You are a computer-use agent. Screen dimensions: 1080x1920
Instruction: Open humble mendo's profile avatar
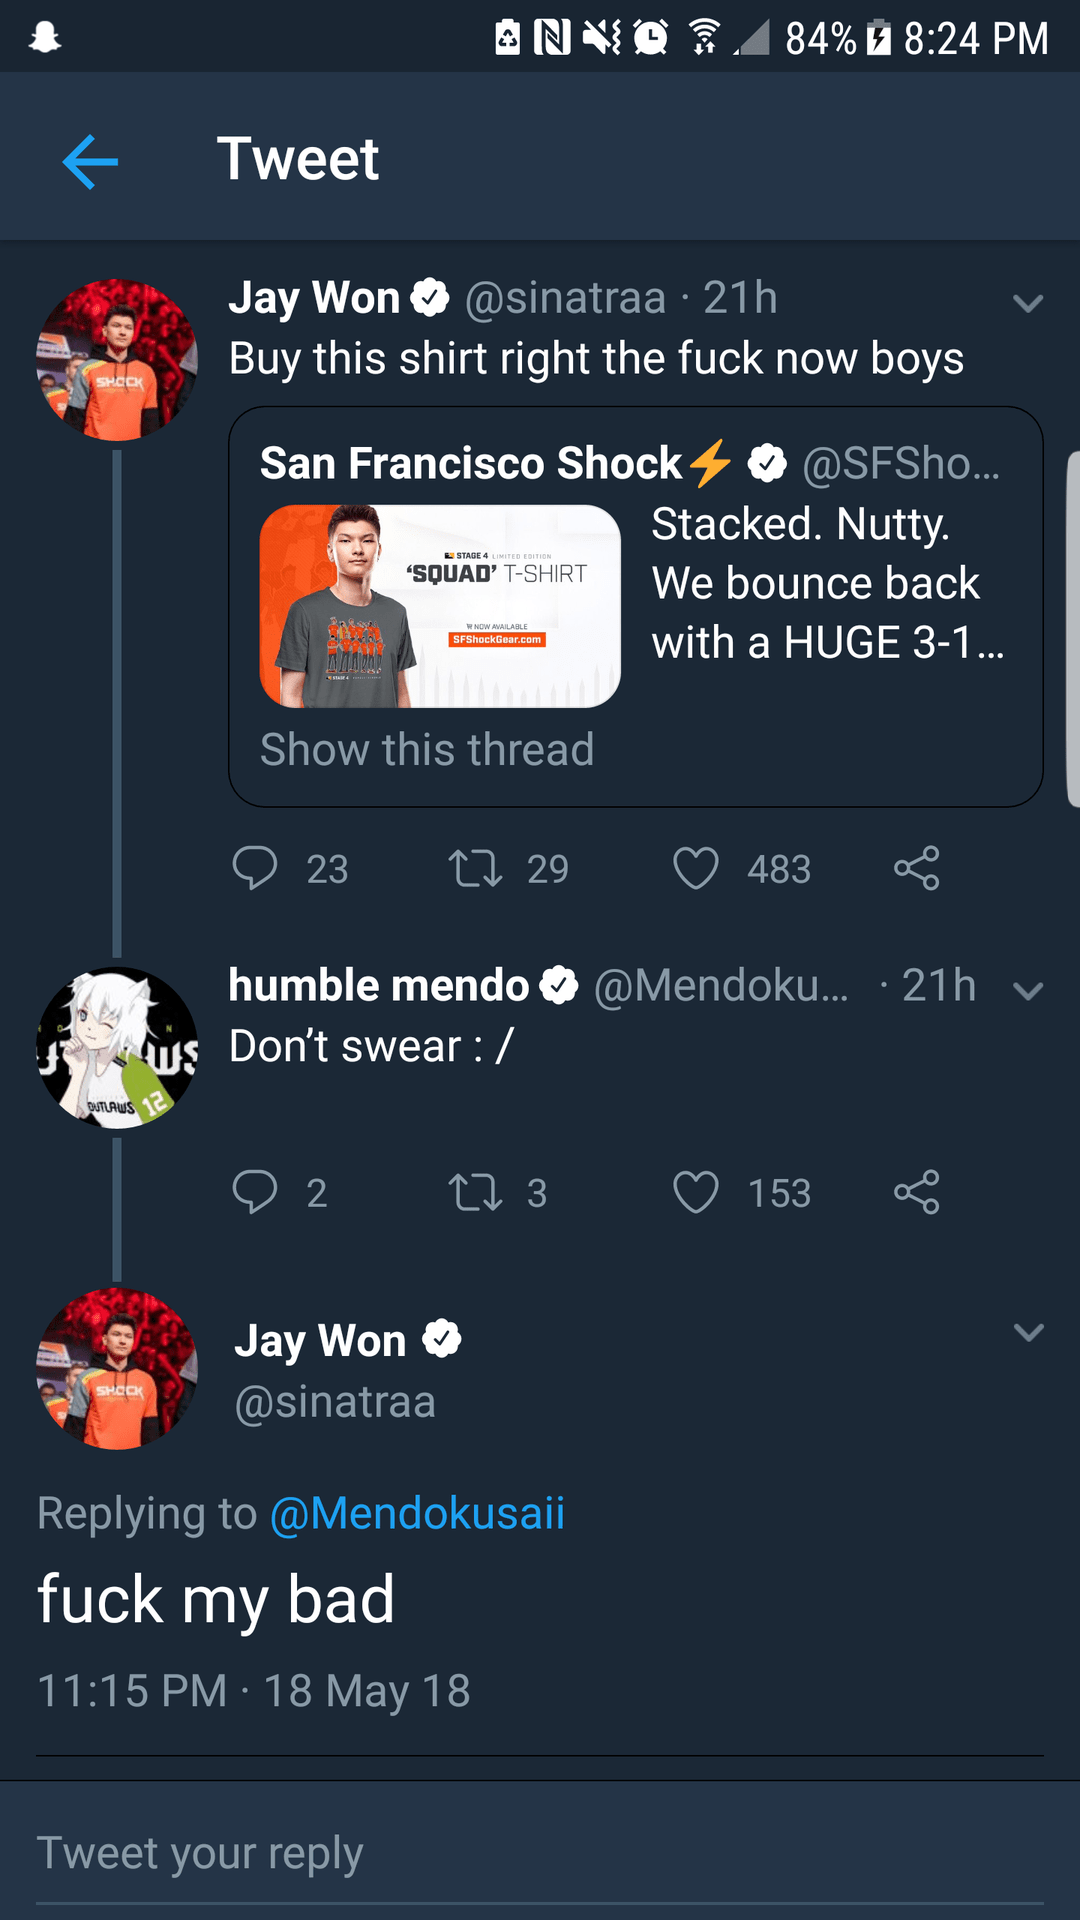[117, 1048]
